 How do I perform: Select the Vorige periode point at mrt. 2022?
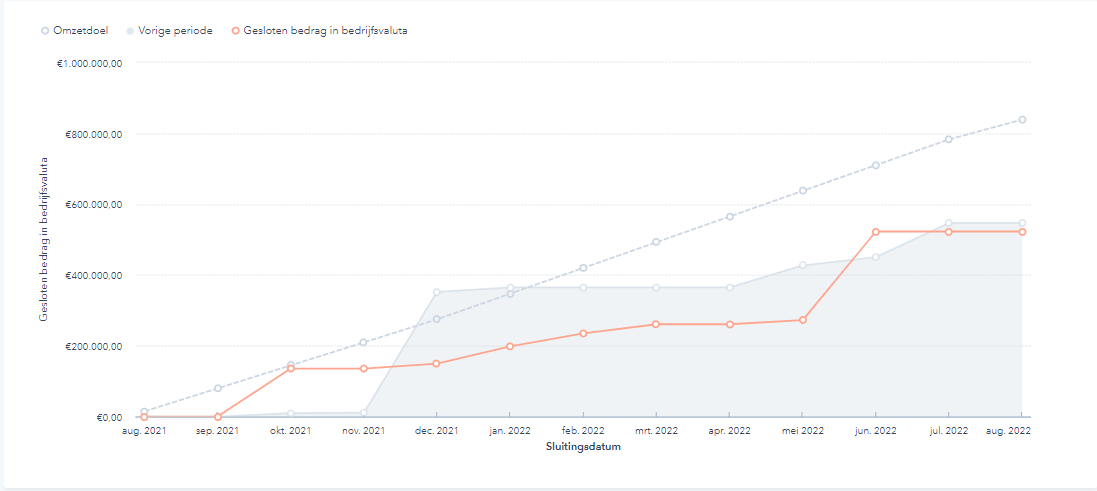[656, 287]
